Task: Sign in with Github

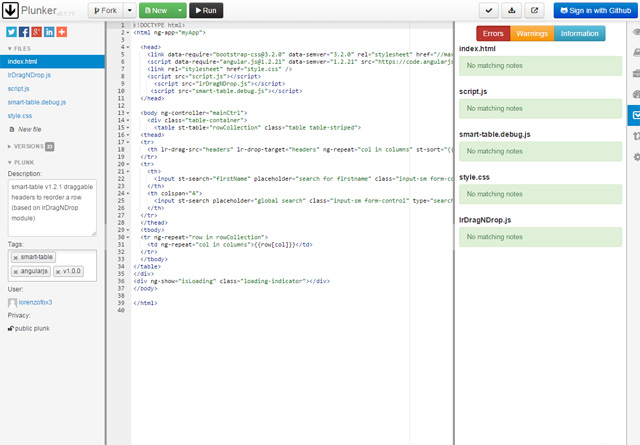Action: pos(596,11)
